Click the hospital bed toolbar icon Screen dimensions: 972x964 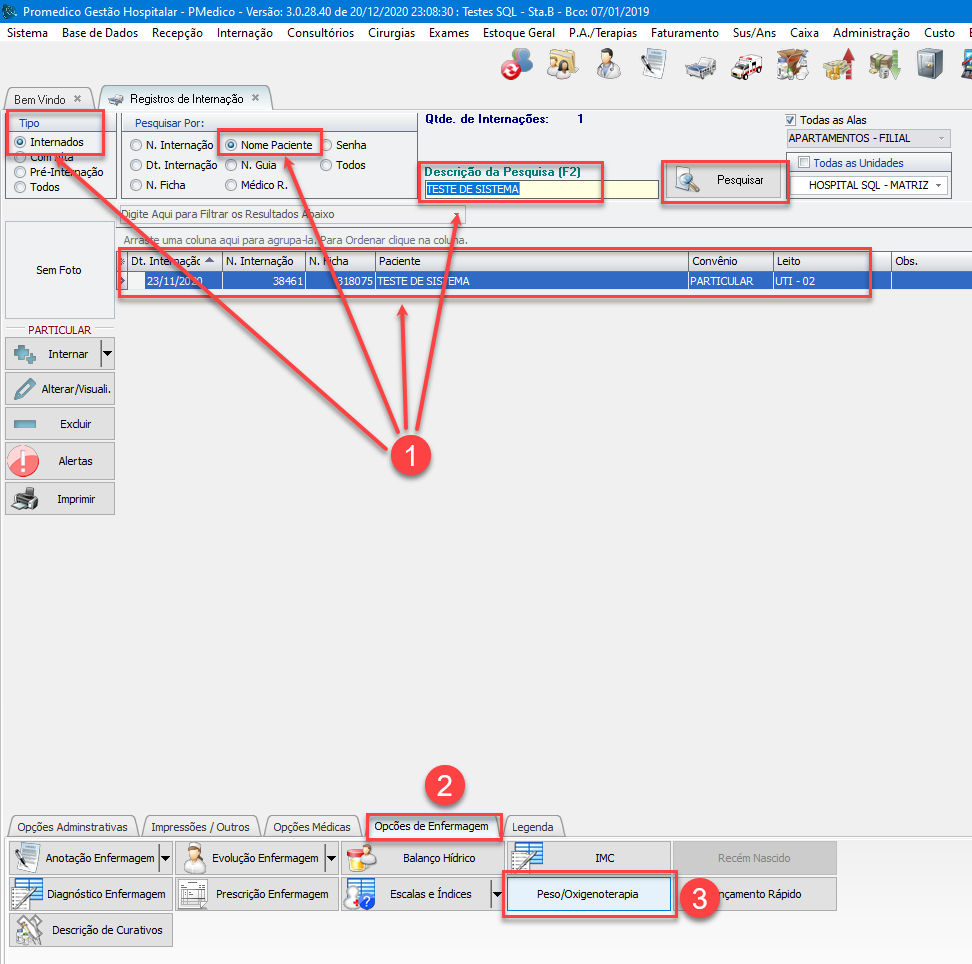coord(700,67)
